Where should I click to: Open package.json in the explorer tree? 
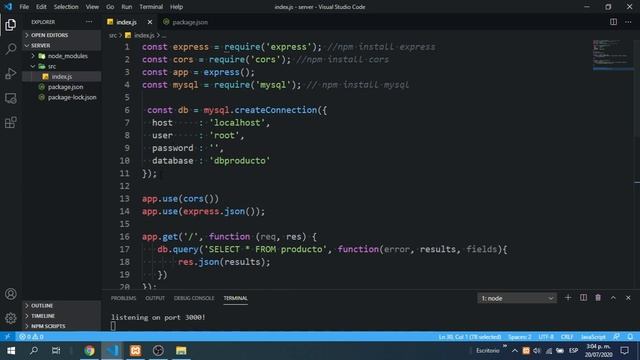pyautogui.click(x=61, y=87)
